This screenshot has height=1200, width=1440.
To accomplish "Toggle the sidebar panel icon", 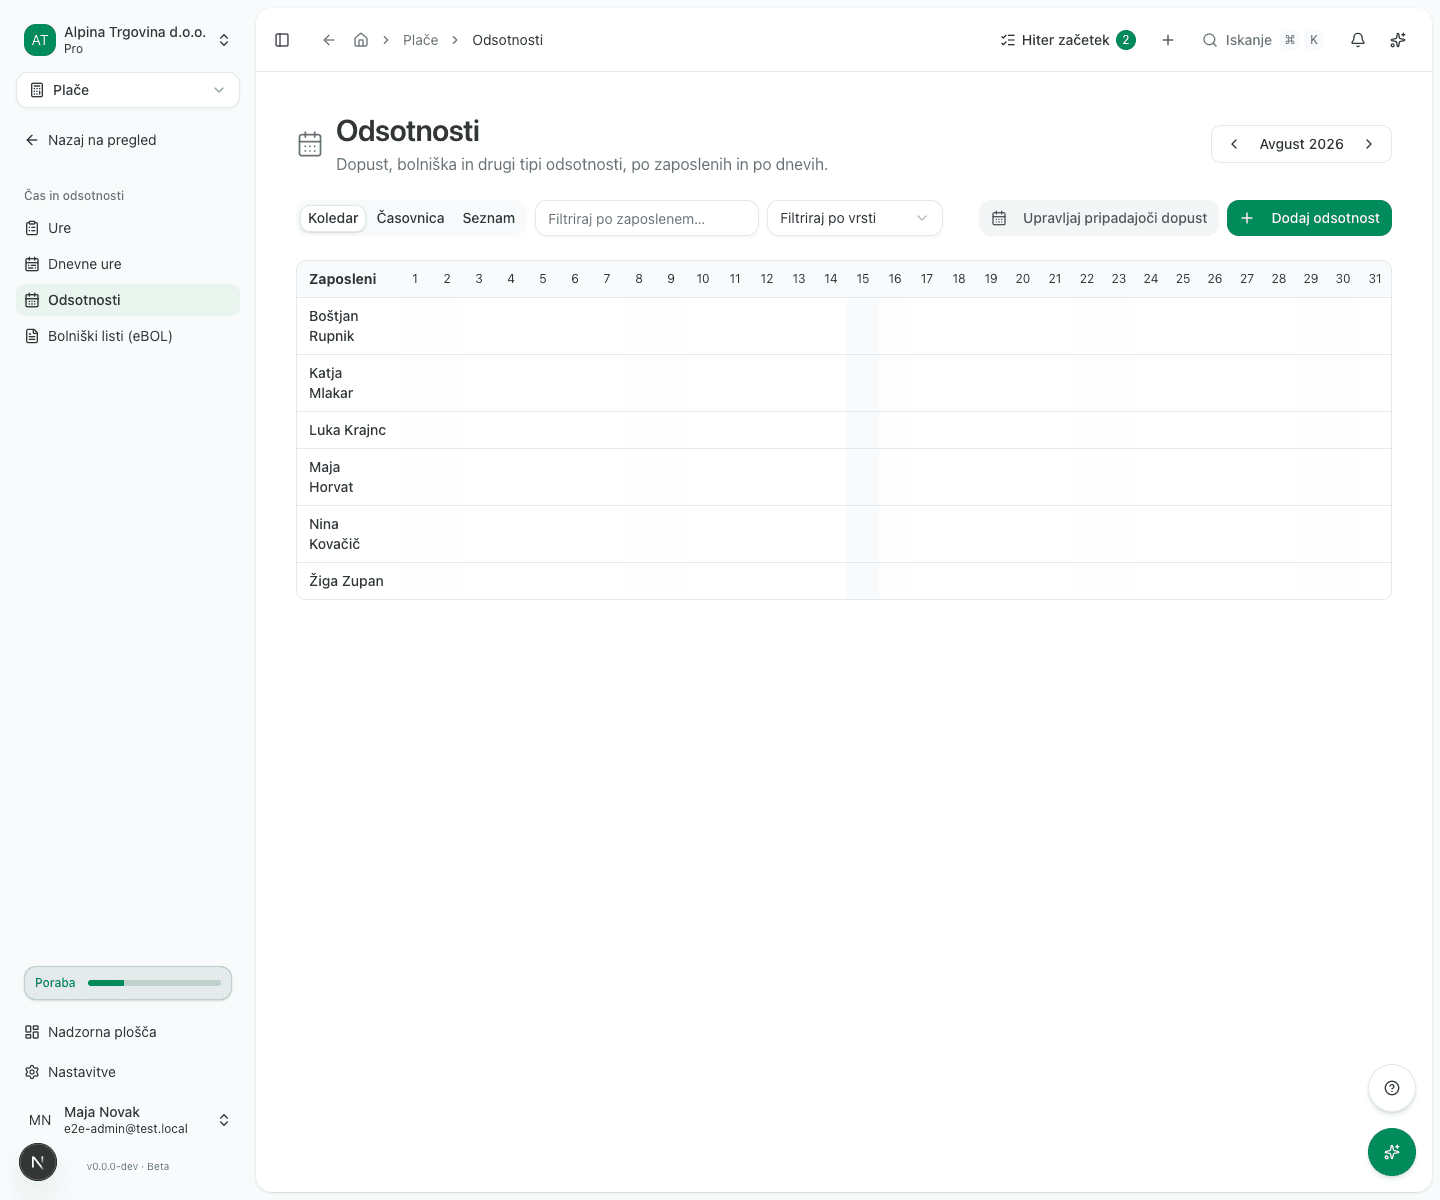I will pyautogui.click(x=282, y=40).
